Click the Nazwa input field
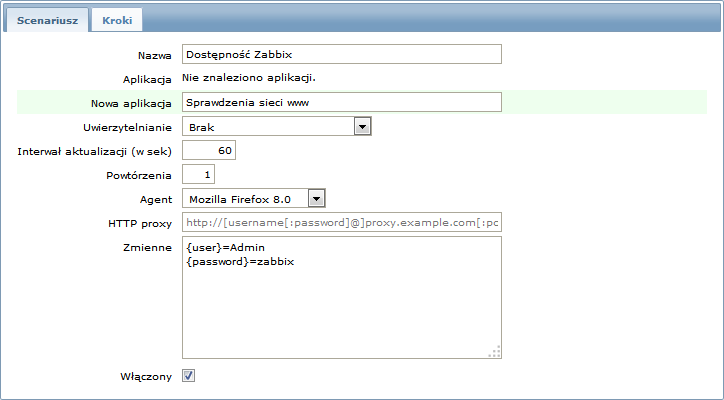 342,54
